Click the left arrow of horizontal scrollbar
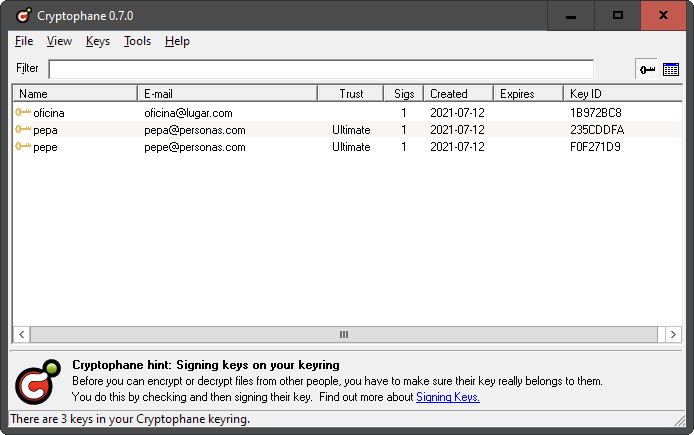 click(21, 335)
